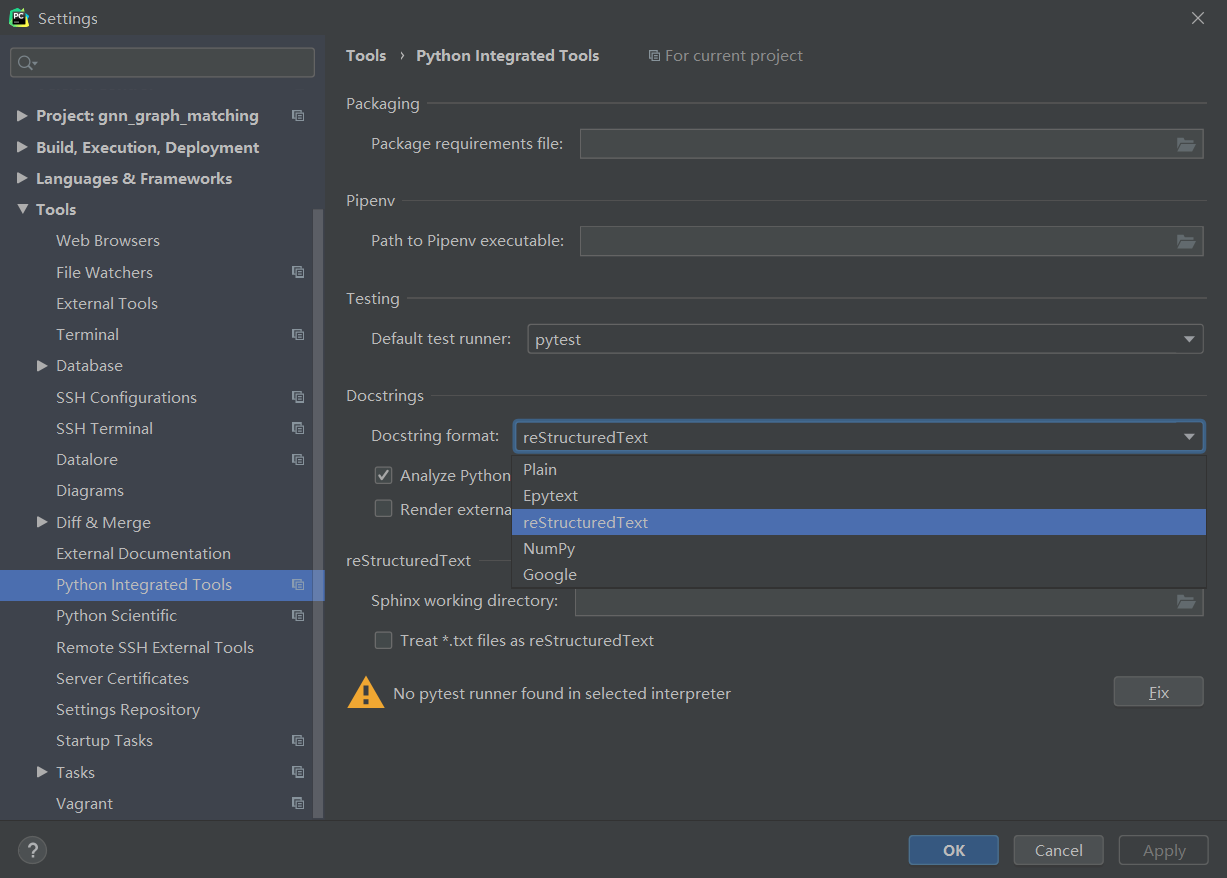Click folder browse icon for Pipenv executable path

click(1186, 241)
